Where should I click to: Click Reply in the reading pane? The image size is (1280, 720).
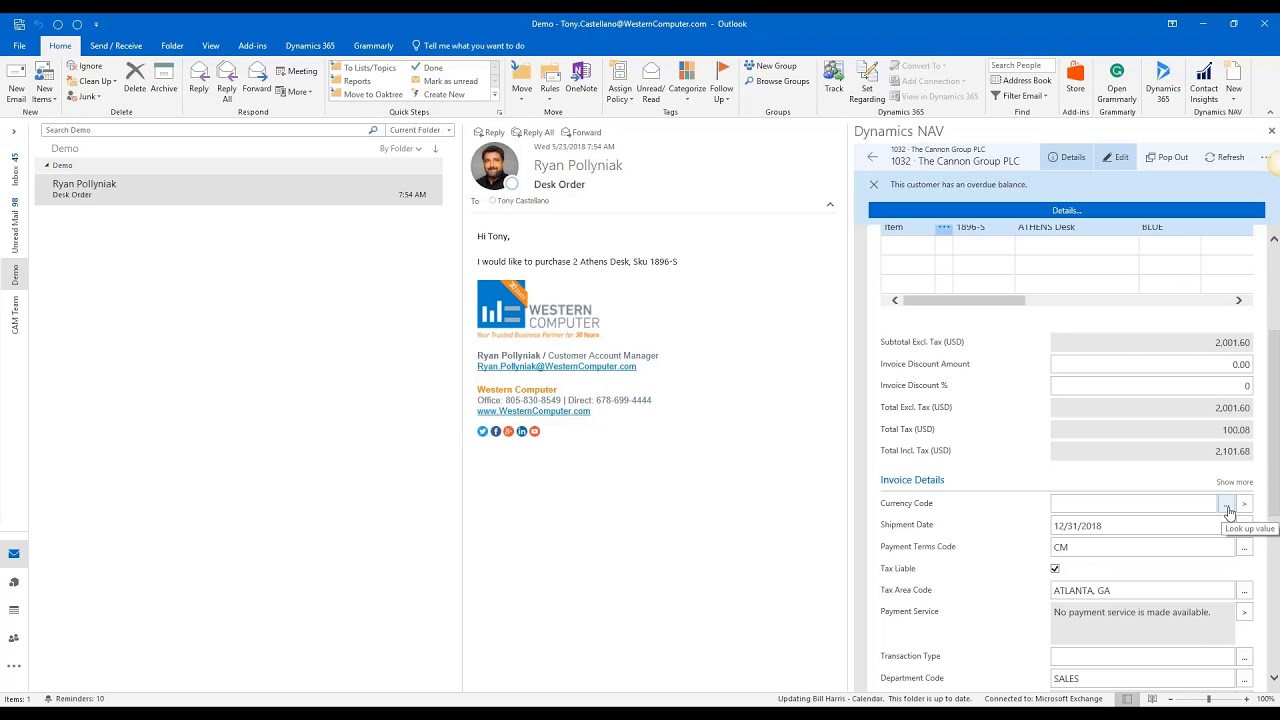pos(489,132)
